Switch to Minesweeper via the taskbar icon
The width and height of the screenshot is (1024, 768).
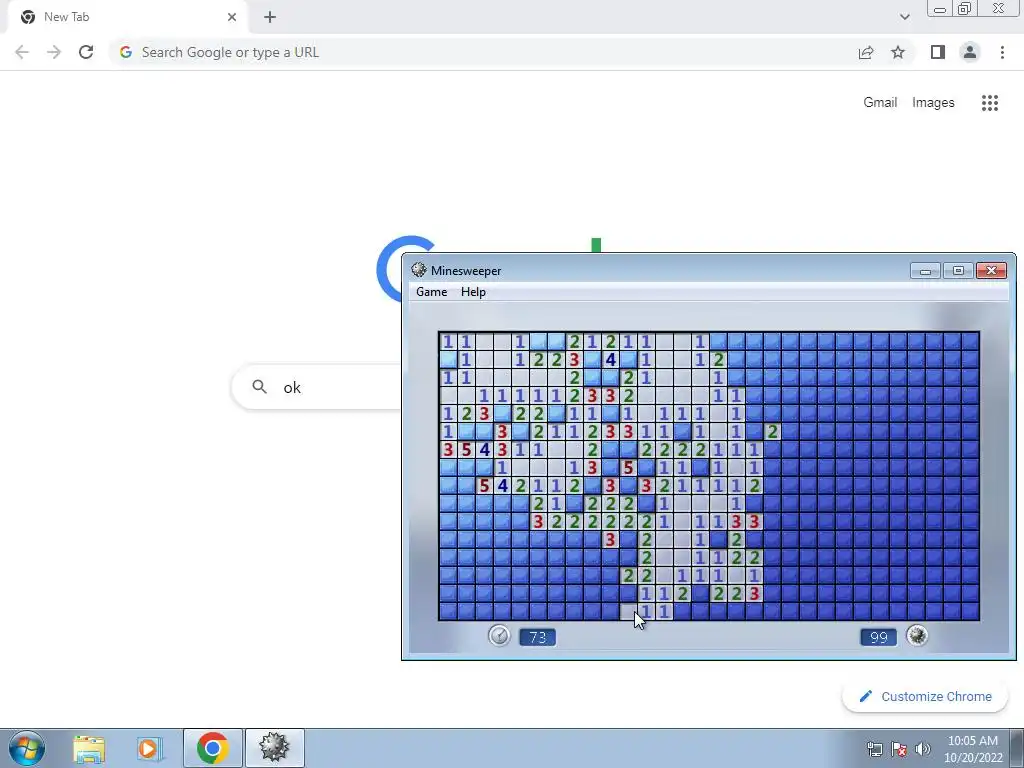(x=274, y=748)
